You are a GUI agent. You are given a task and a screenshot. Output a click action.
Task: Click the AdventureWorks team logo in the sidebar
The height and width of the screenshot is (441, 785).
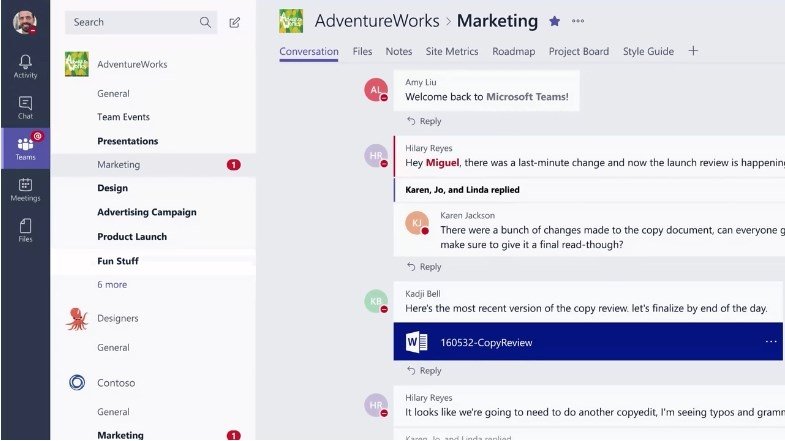pos(77,64)
